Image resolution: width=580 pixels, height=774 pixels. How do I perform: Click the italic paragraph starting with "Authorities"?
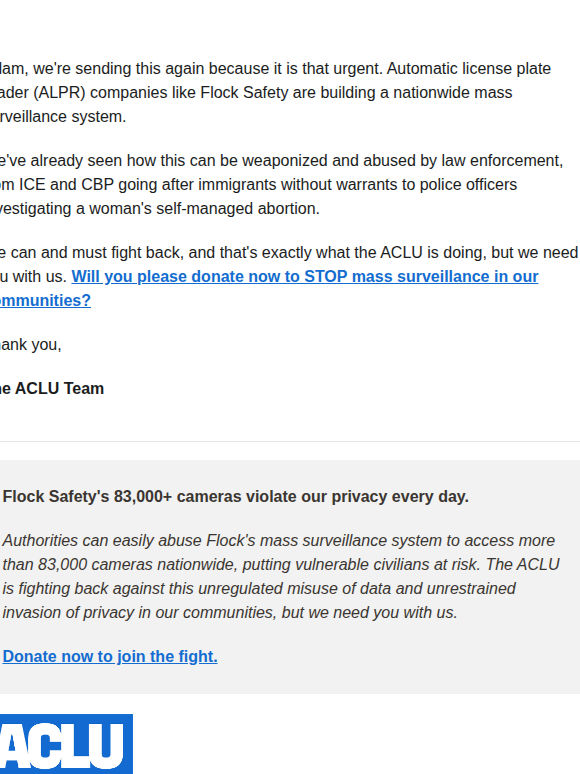[281, 577]
